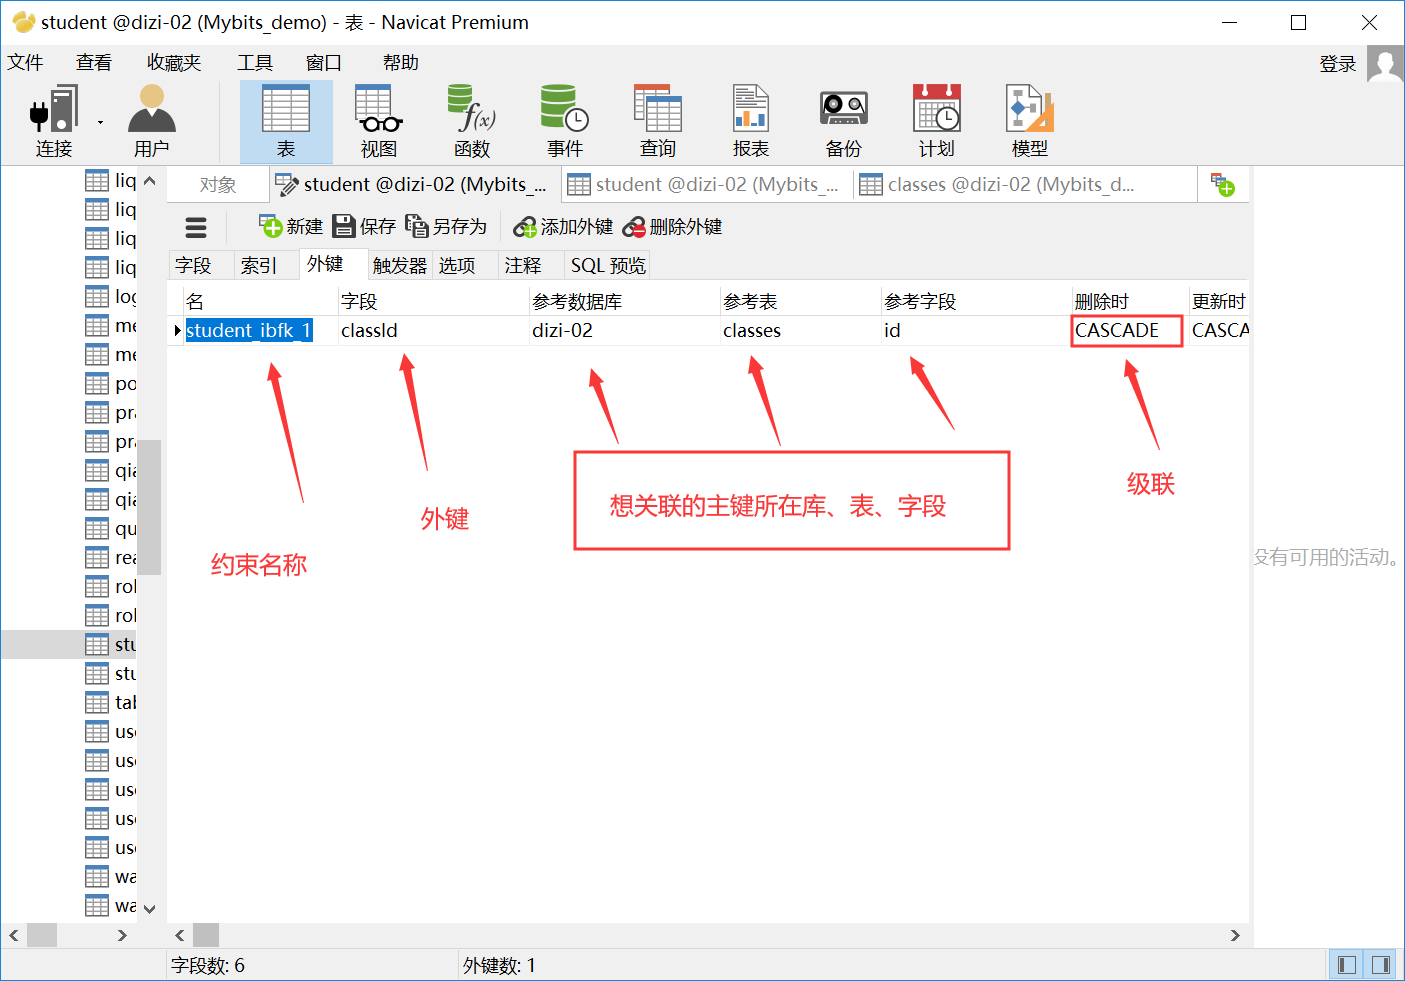Switch to the 触发器 tab

(x=400, y=265)
